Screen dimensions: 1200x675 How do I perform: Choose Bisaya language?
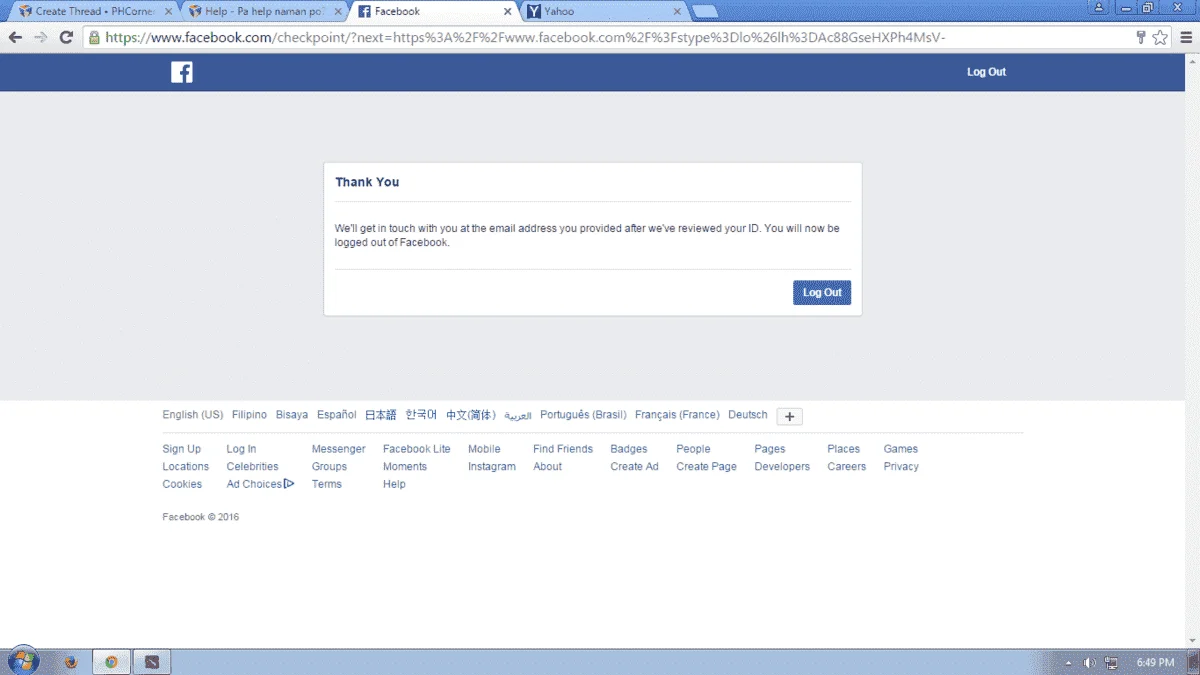coord(292,415)
